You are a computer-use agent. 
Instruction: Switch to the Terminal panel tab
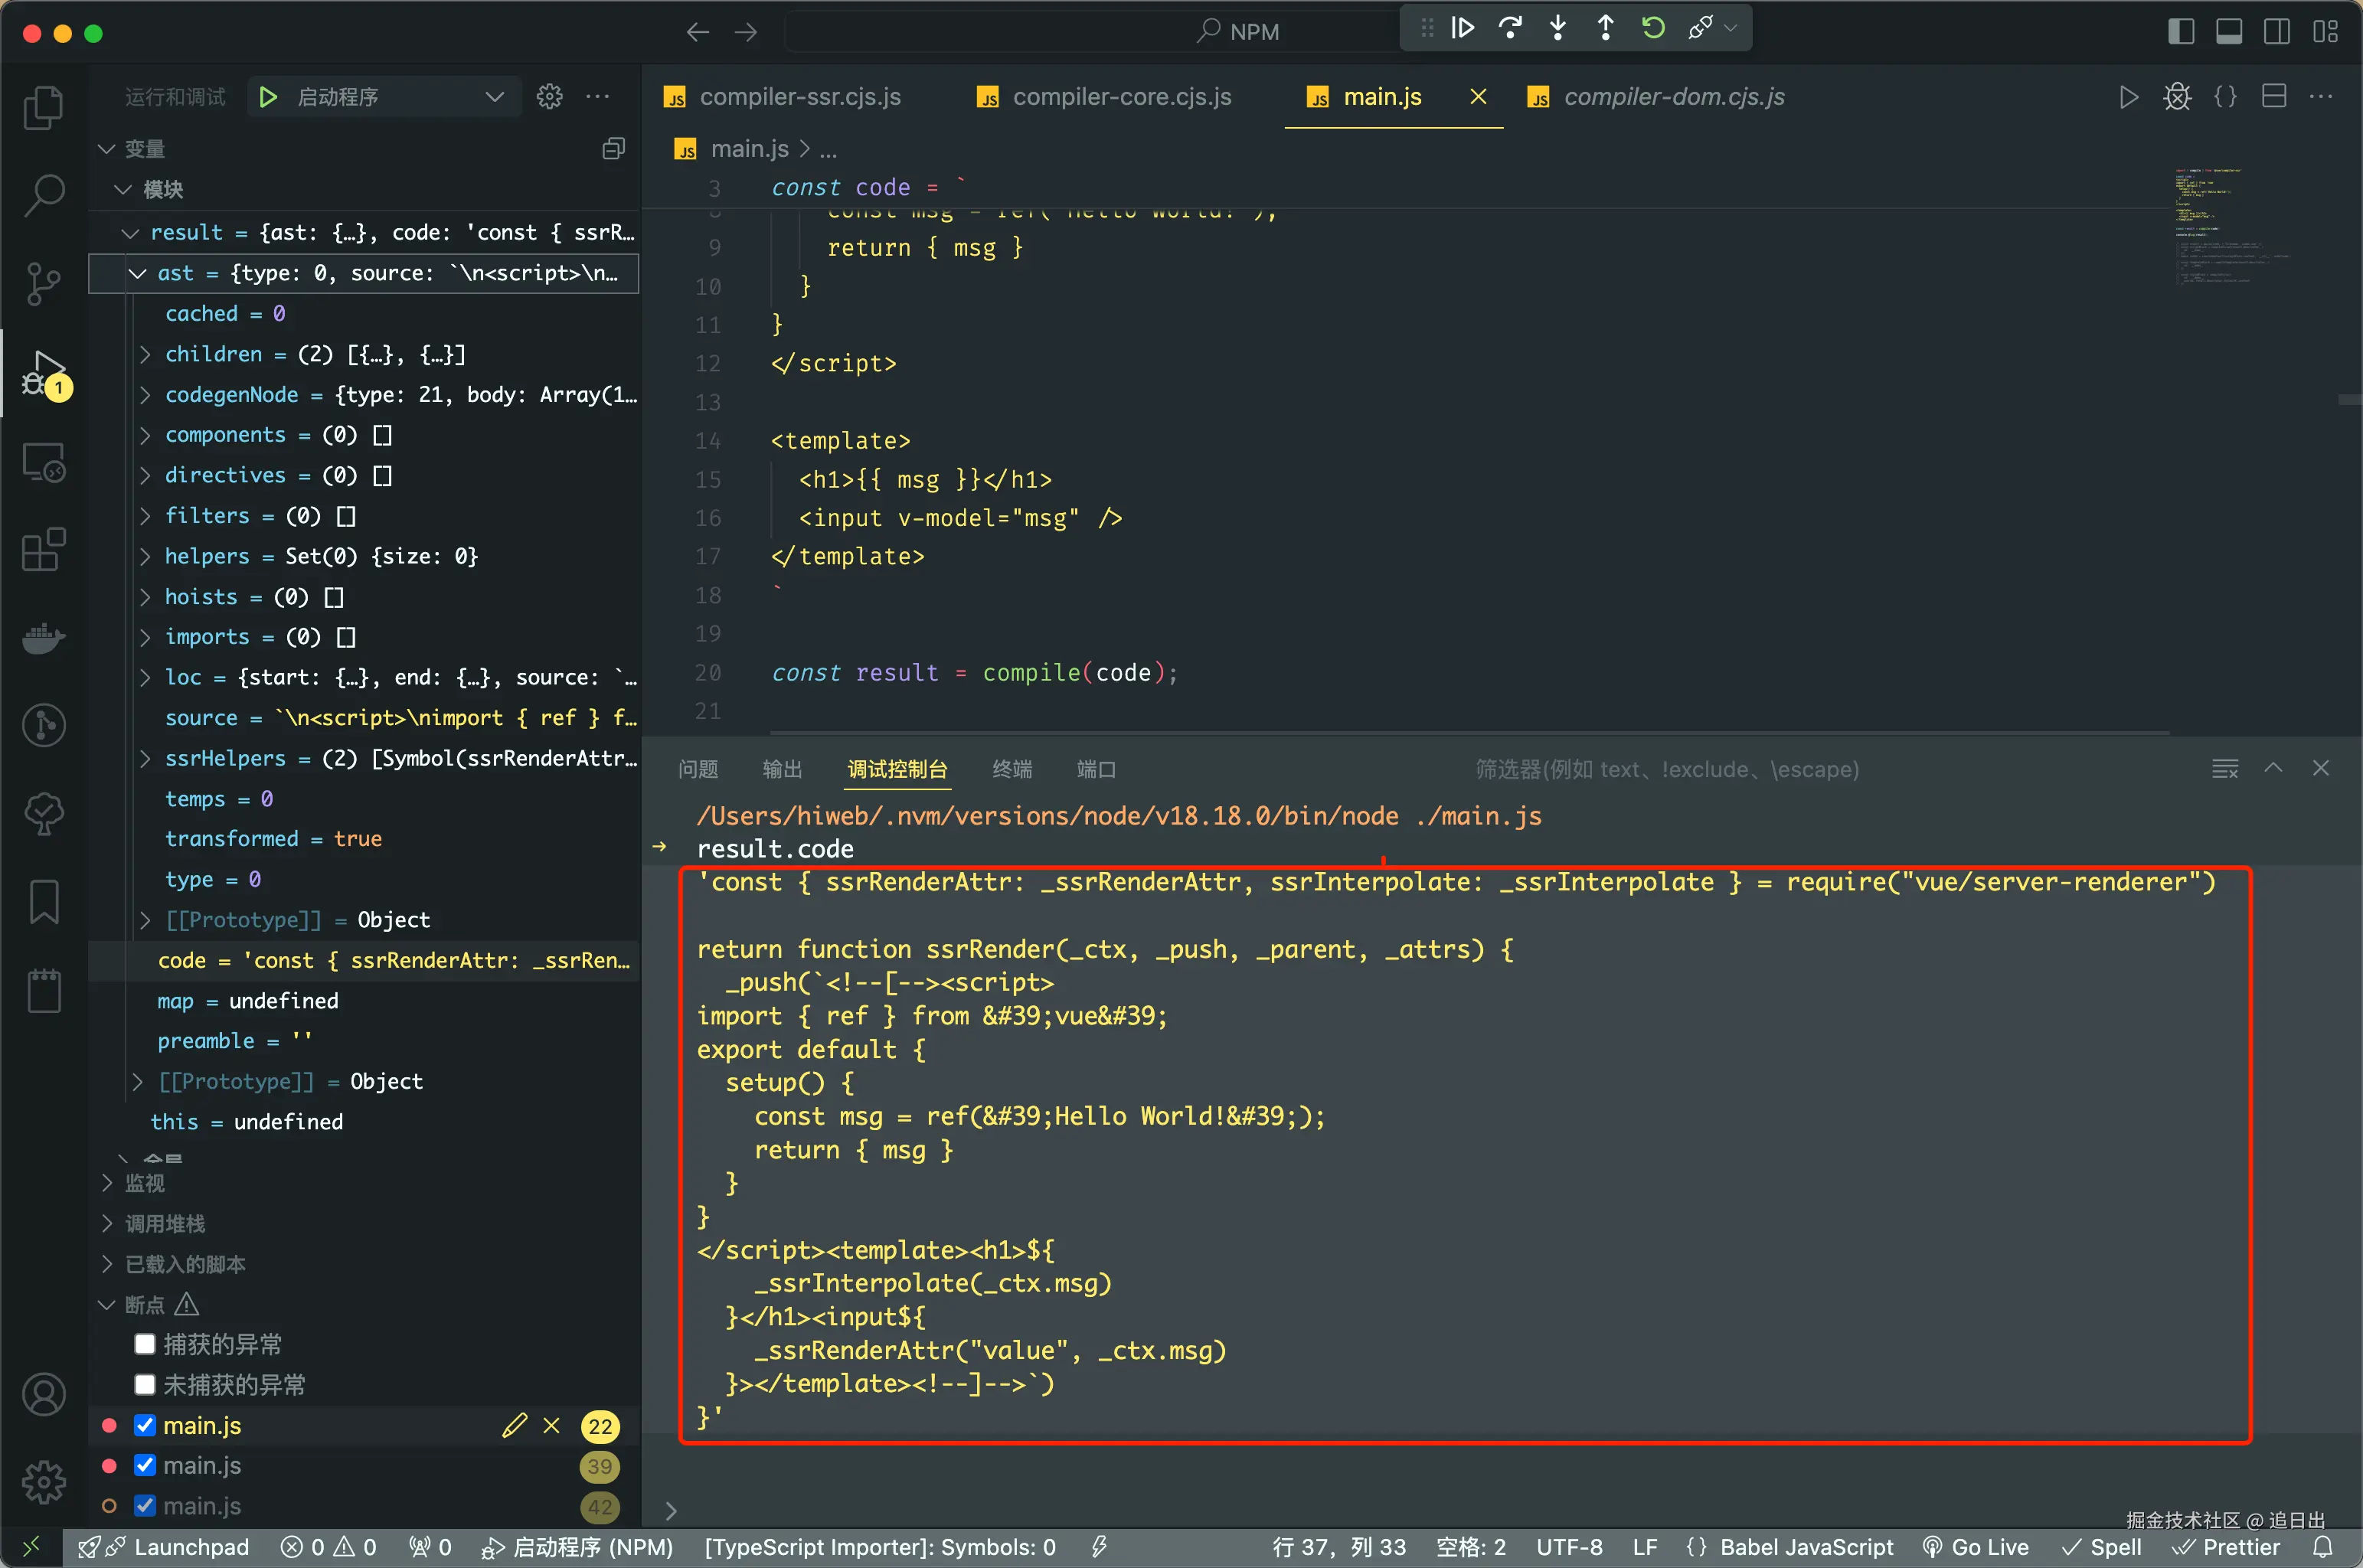(1011, 769)
